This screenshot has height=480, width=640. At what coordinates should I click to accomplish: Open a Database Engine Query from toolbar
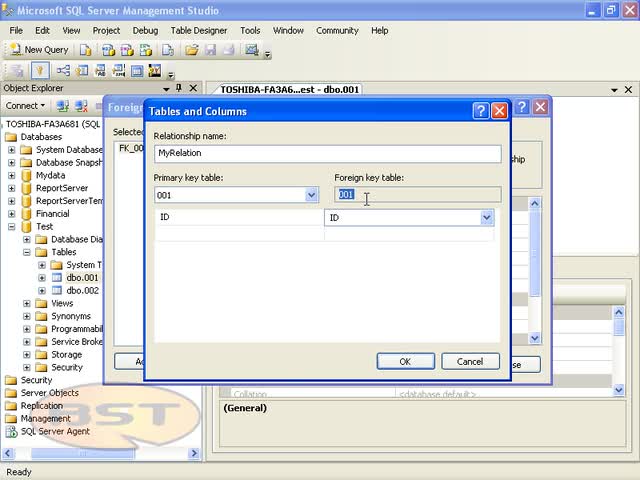pyautogui.click(x=86, y=50)
